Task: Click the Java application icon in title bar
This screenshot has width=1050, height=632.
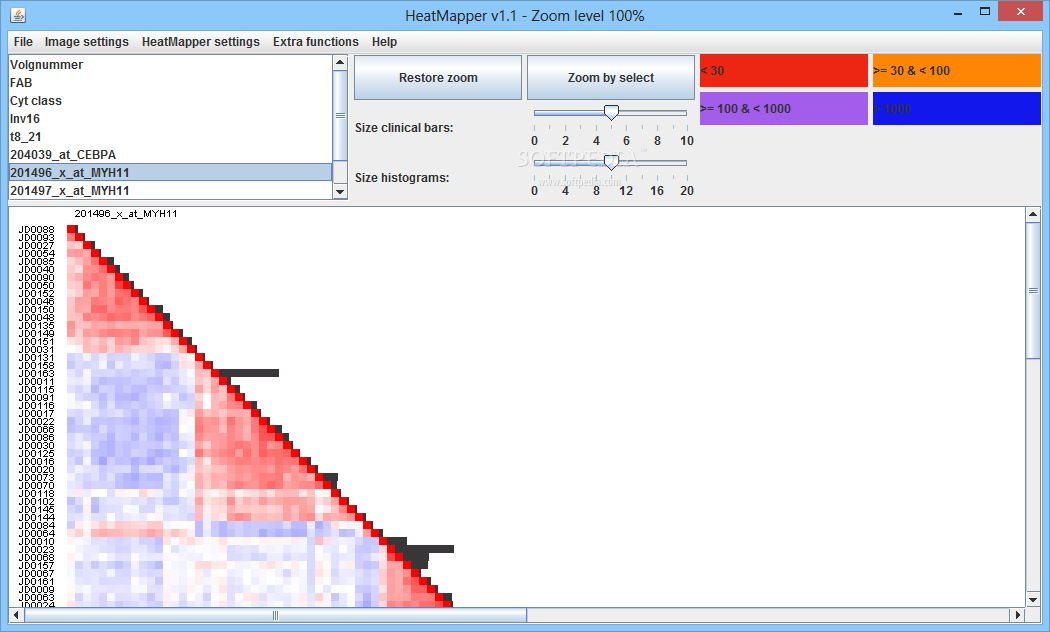Action: pos(18,15)
